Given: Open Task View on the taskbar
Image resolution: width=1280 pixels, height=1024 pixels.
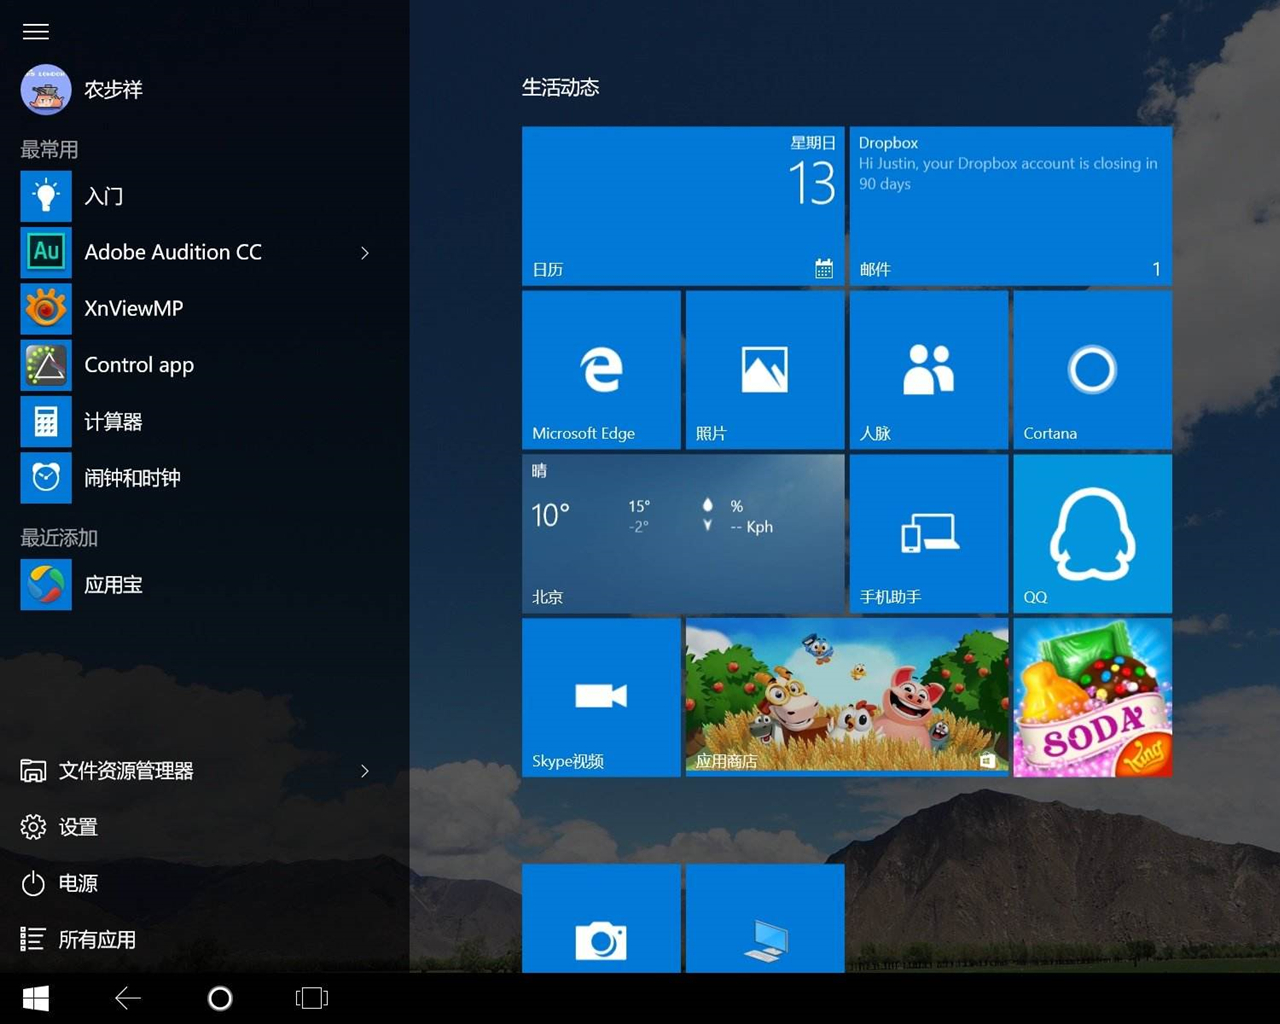Looking at the screenshot, I should point(312,998).
